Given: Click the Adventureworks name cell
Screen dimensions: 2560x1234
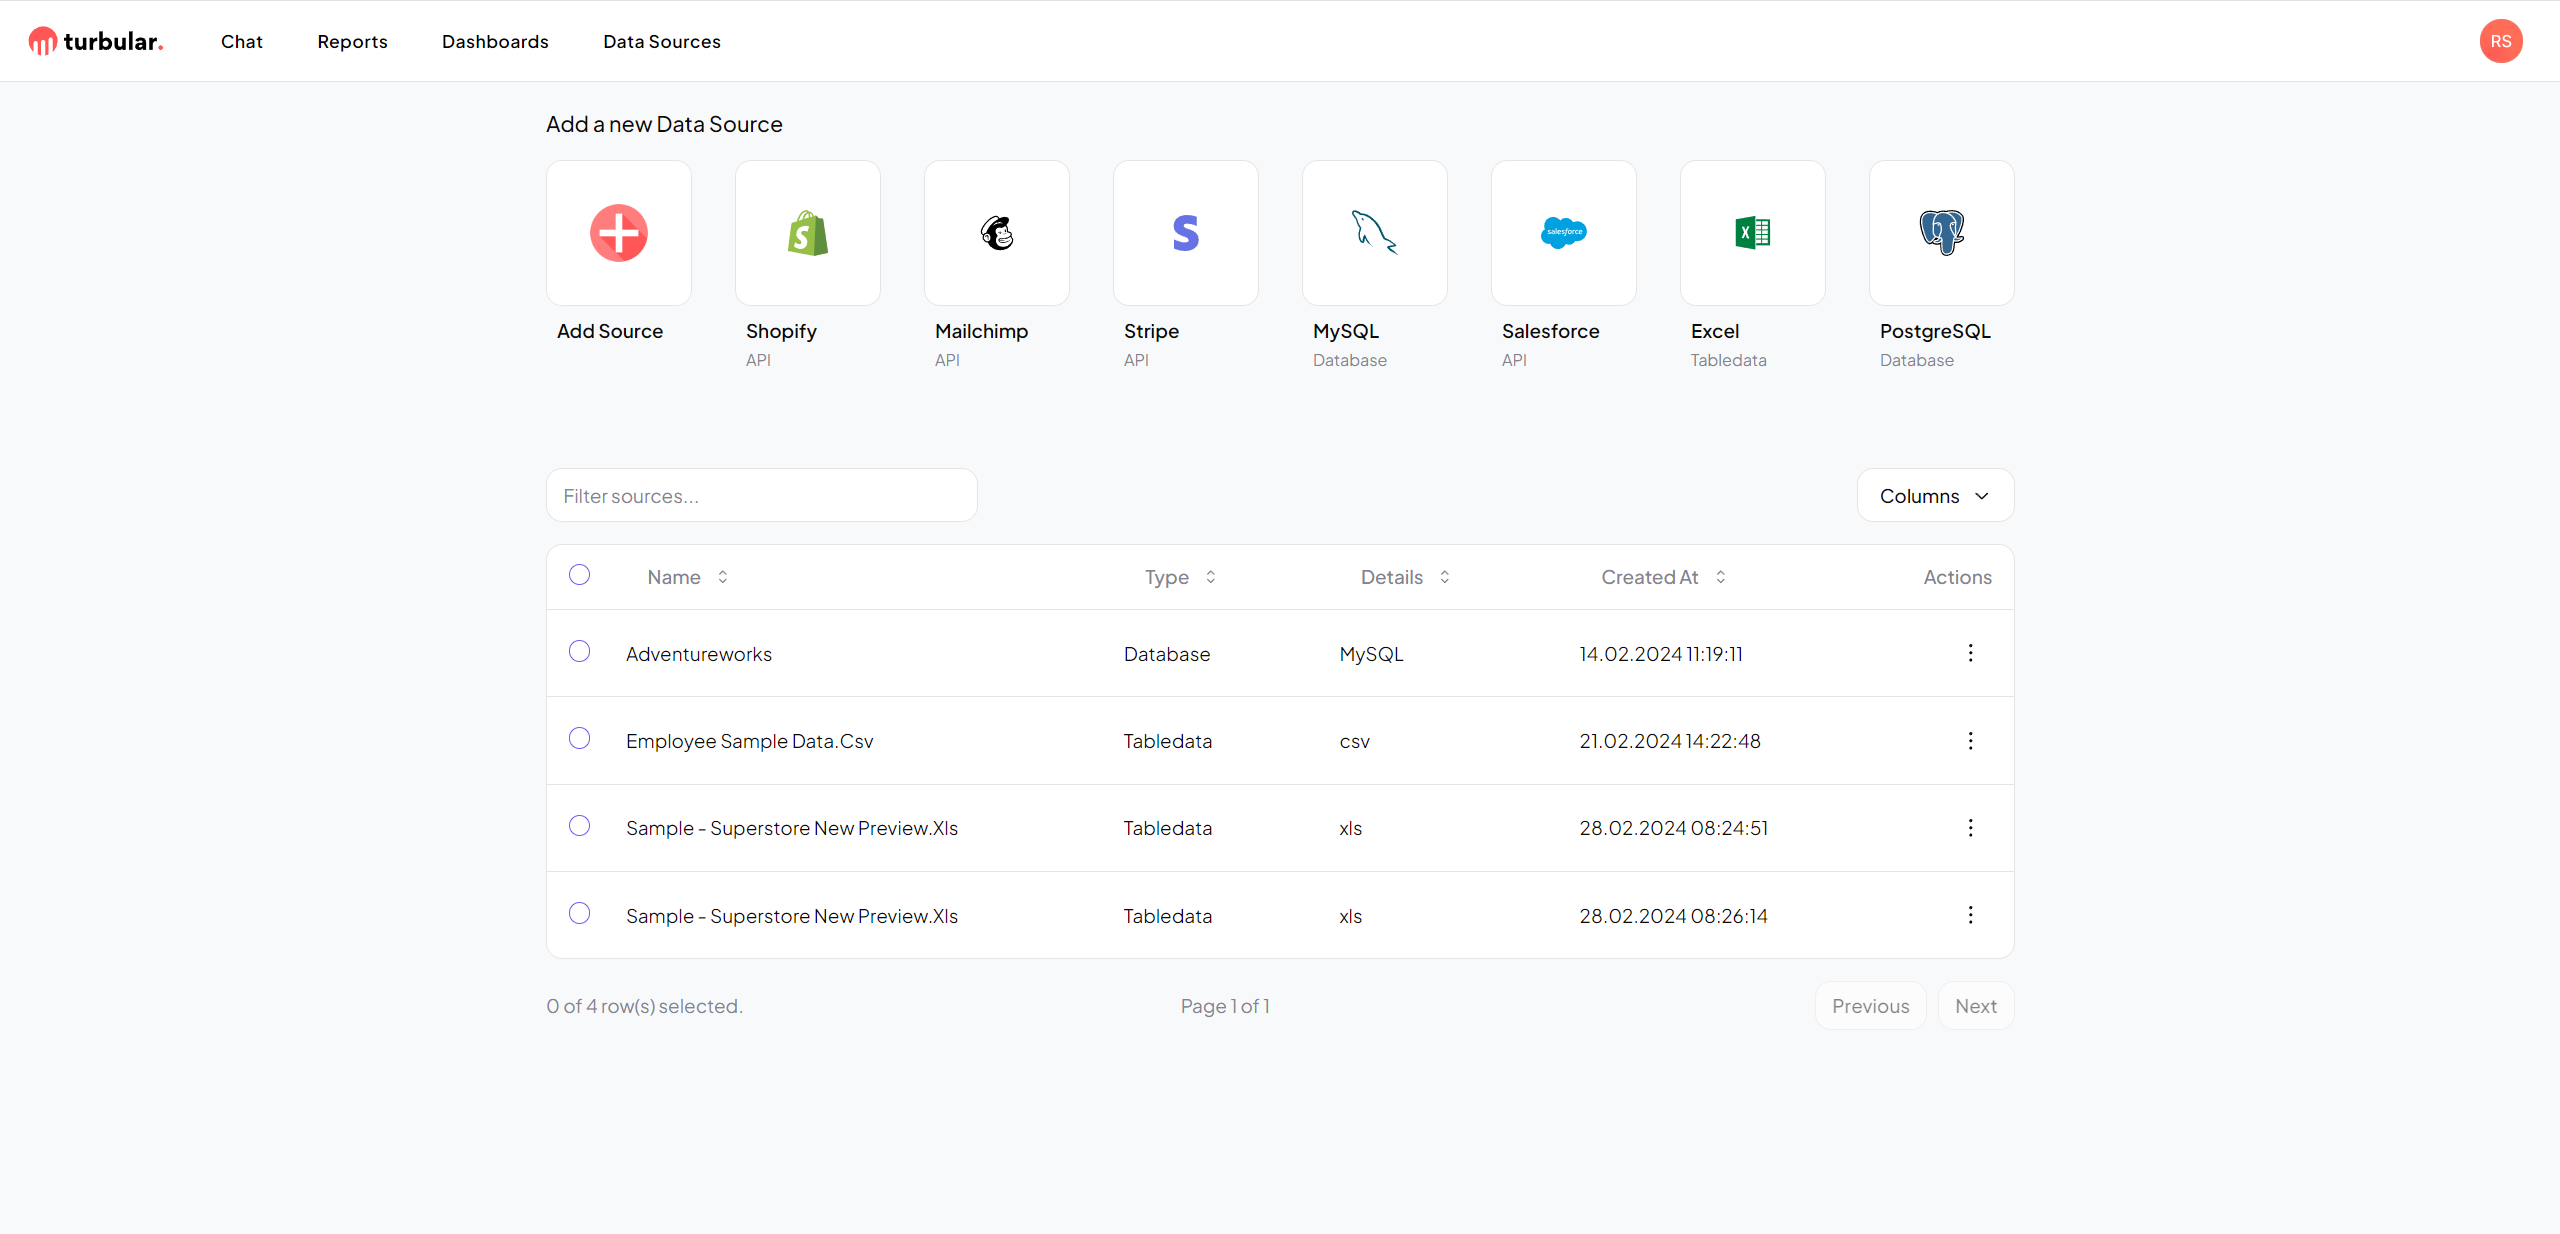Looking at the screenshot, I should point(699,654).
